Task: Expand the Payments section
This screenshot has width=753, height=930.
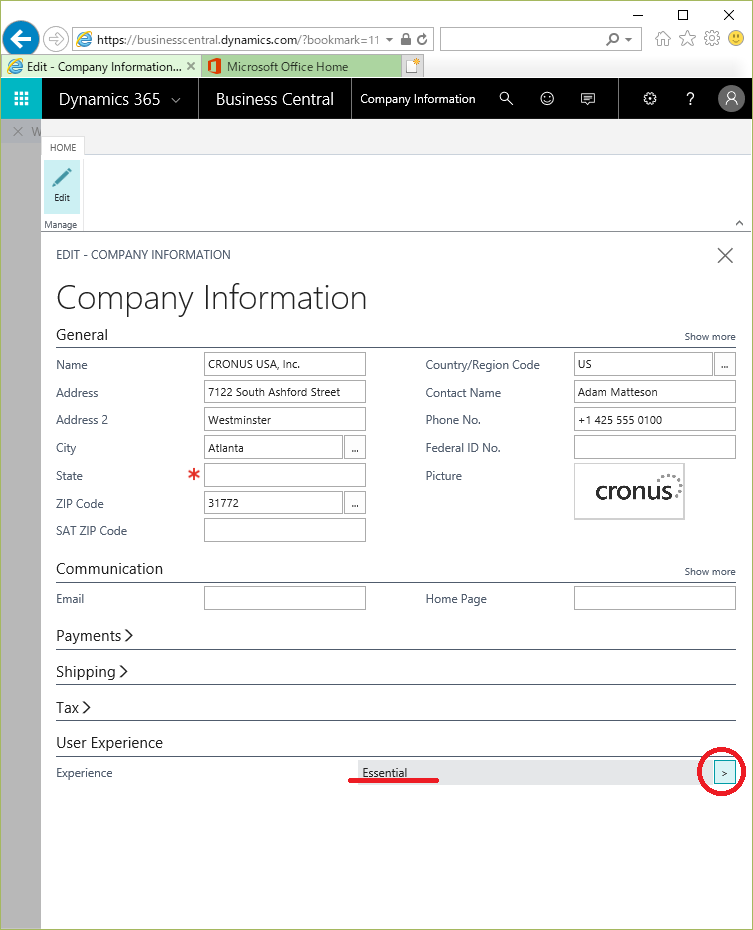Action: [95, 636]
